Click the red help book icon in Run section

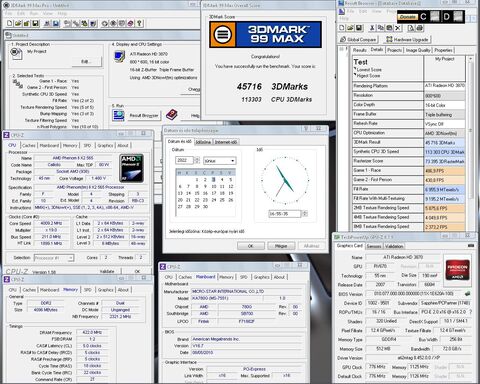172,115
